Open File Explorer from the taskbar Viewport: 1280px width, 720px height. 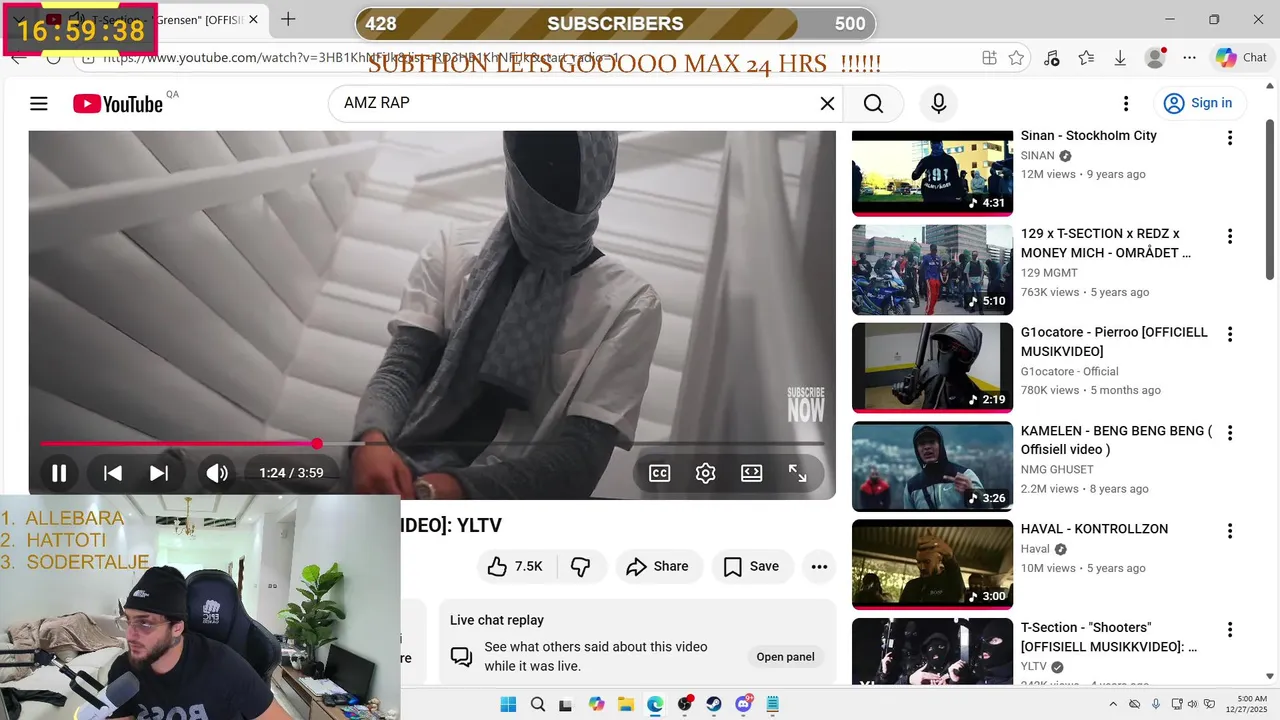tap(625, 704)
